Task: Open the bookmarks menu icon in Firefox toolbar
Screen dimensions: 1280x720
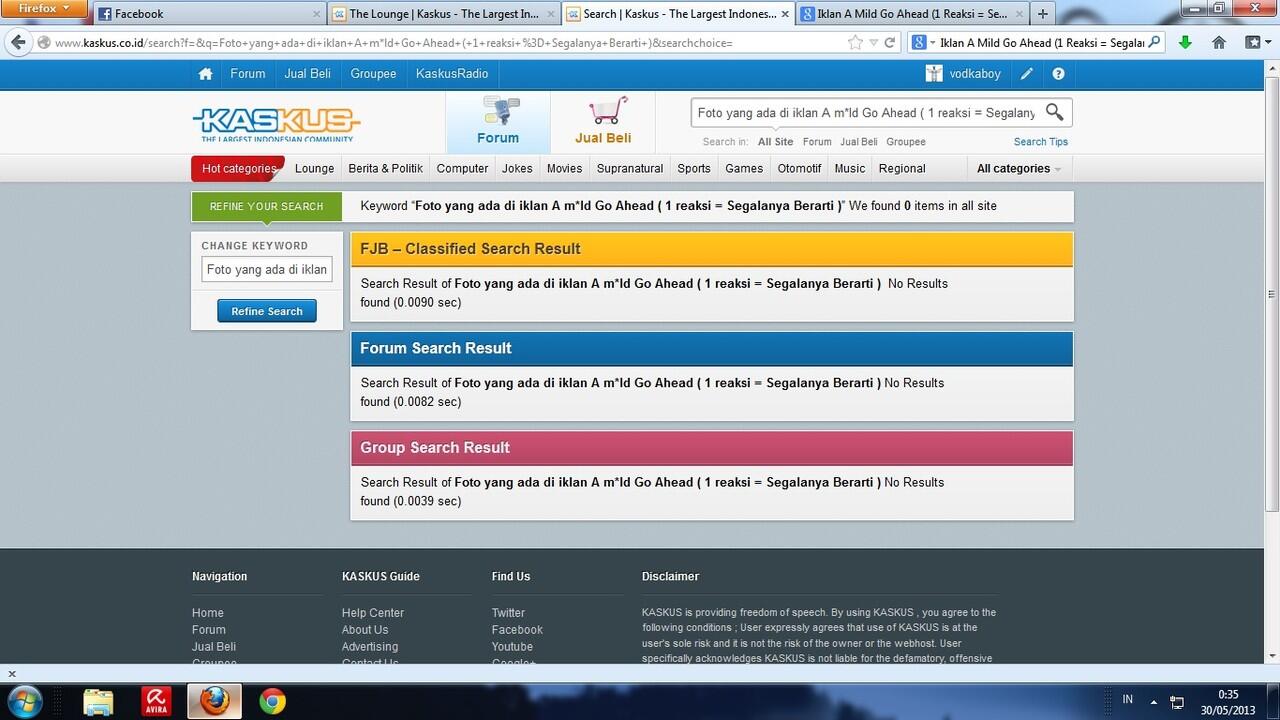Action: [x=1255, y=43]
